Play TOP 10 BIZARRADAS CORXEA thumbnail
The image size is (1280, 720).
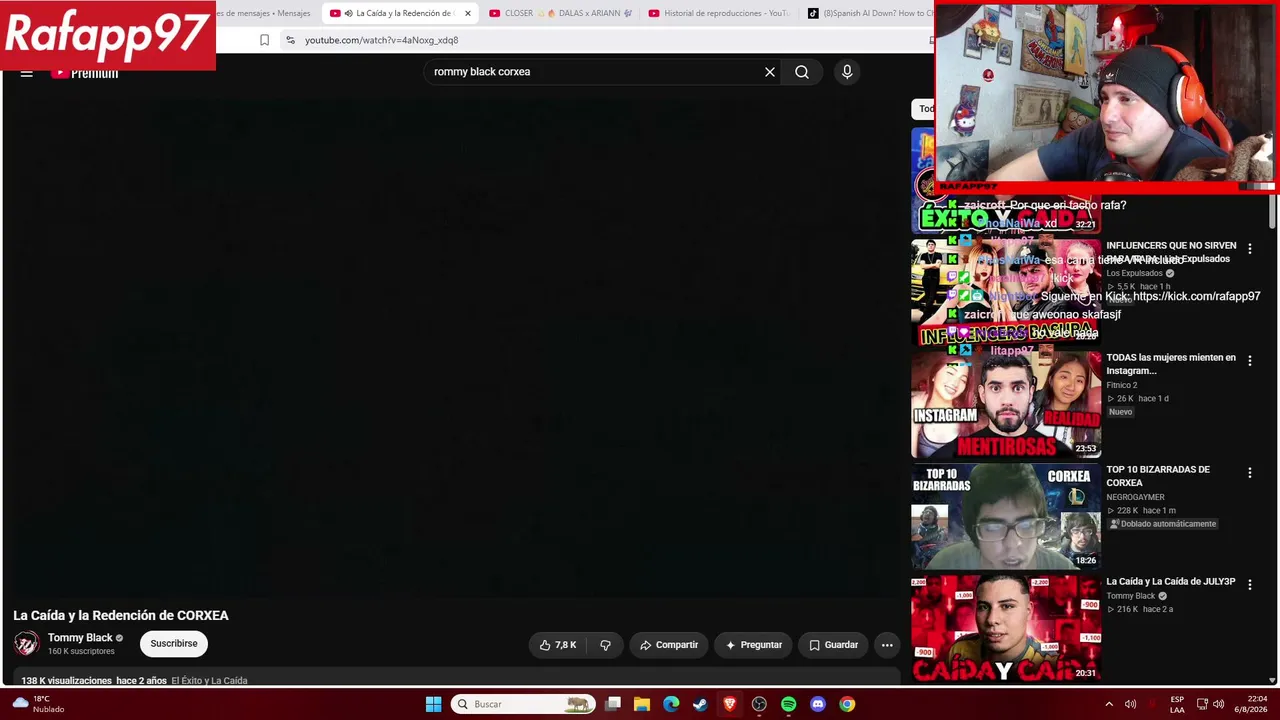tap(1006, 515)
